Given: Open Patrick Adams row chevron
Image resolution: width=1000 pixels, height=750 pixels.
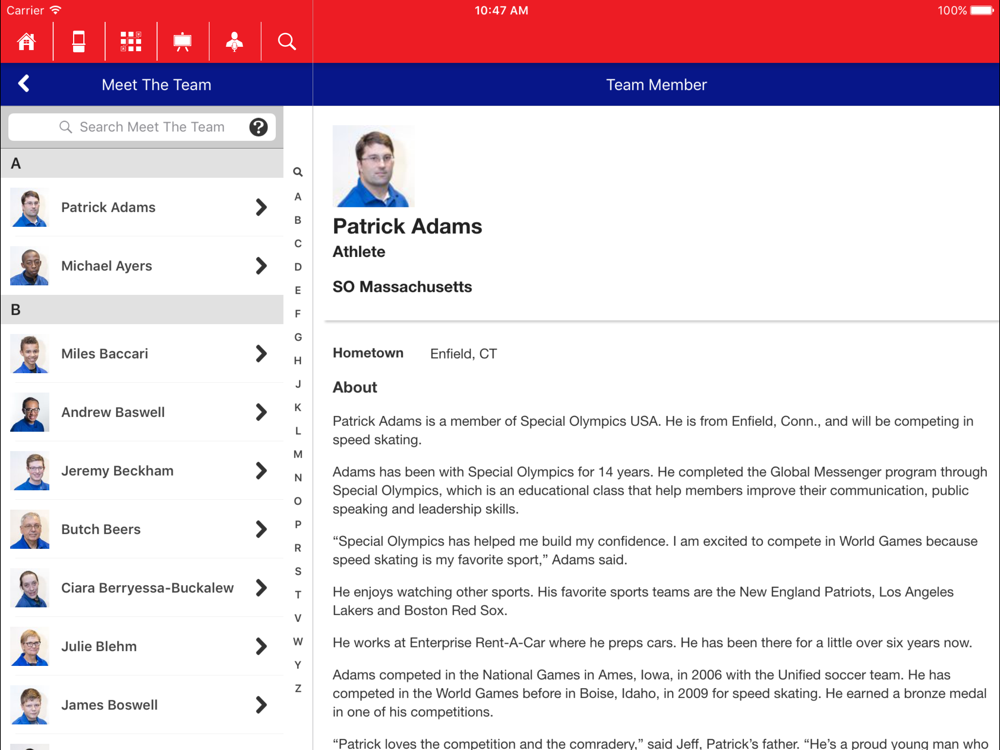Looking at the screenshot, I should (261, 207).
